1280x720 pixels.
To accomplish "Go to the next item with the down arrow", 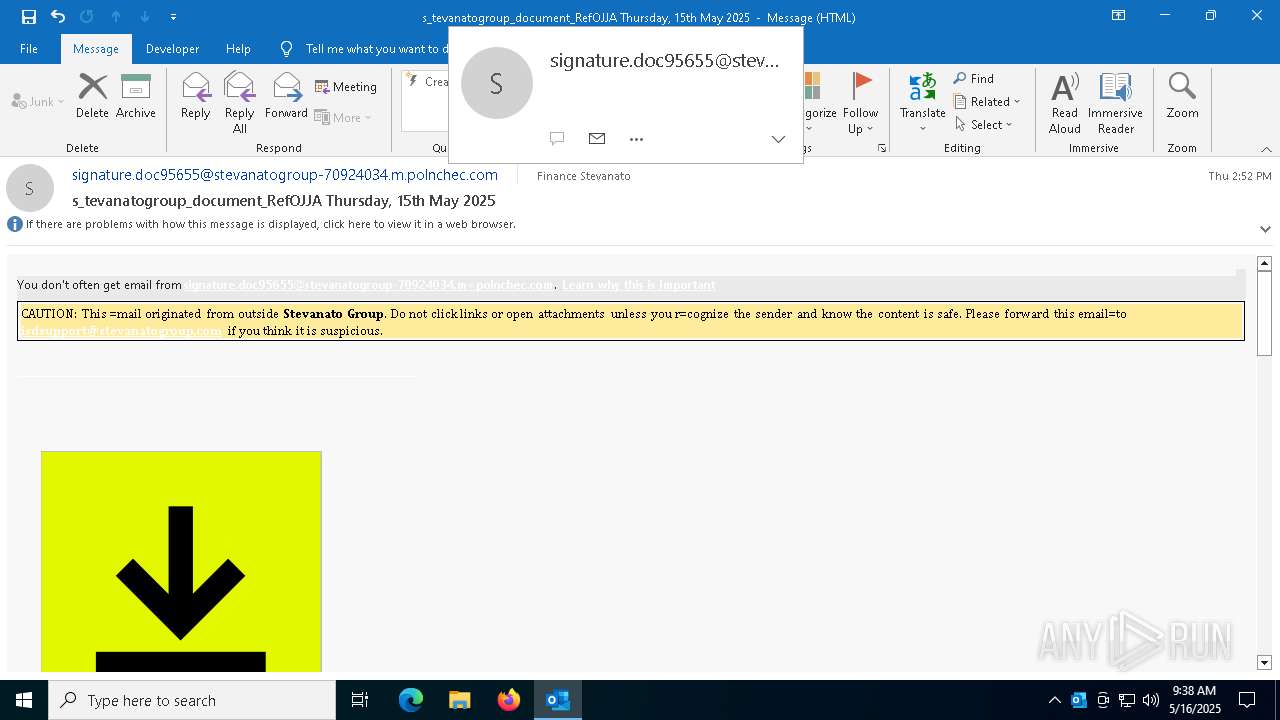I will click(x=145, y=16).
